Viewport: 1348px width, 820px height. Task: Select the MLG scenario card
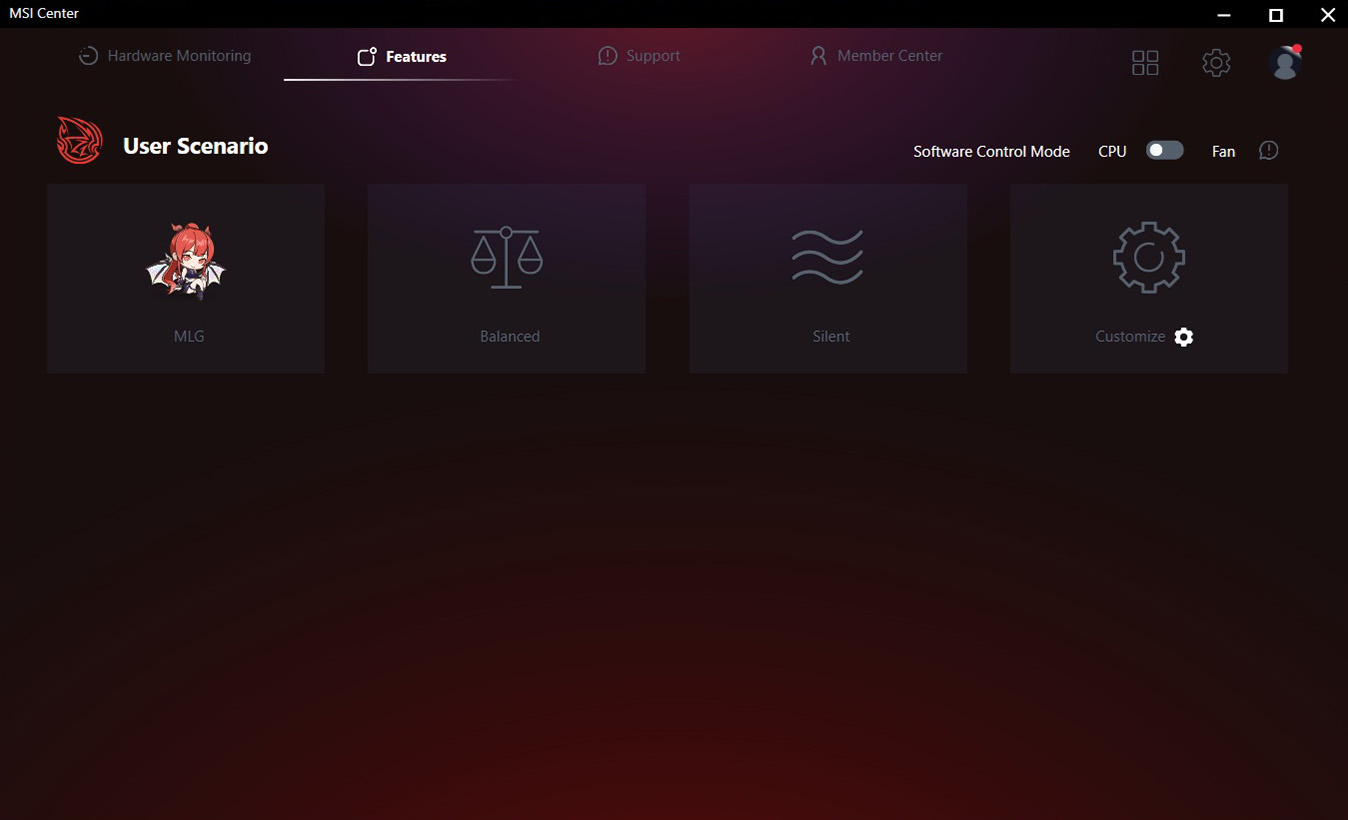tap(186, 279)
